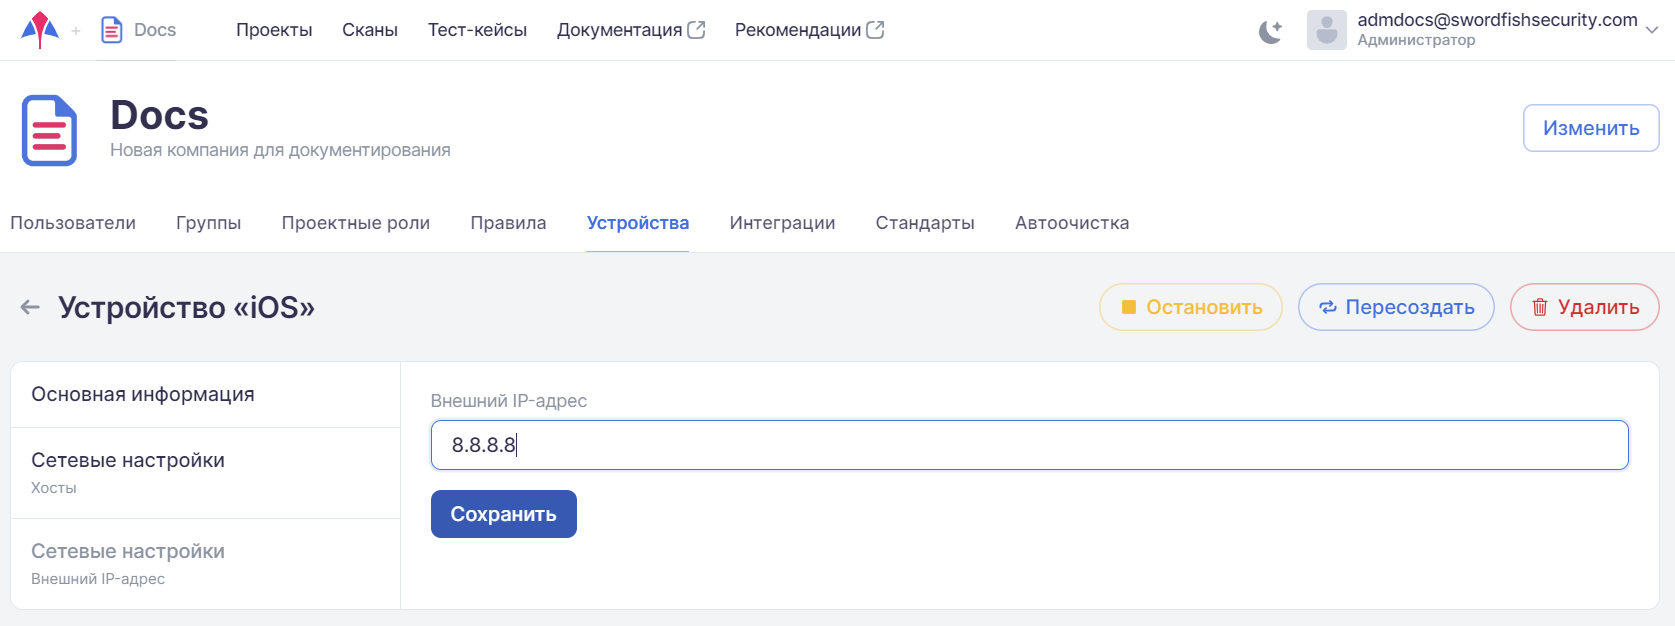Focus the Внешний IP-адрес input field
The width and height of the screenshot is (1675, 626).
tap(1029, 445)
